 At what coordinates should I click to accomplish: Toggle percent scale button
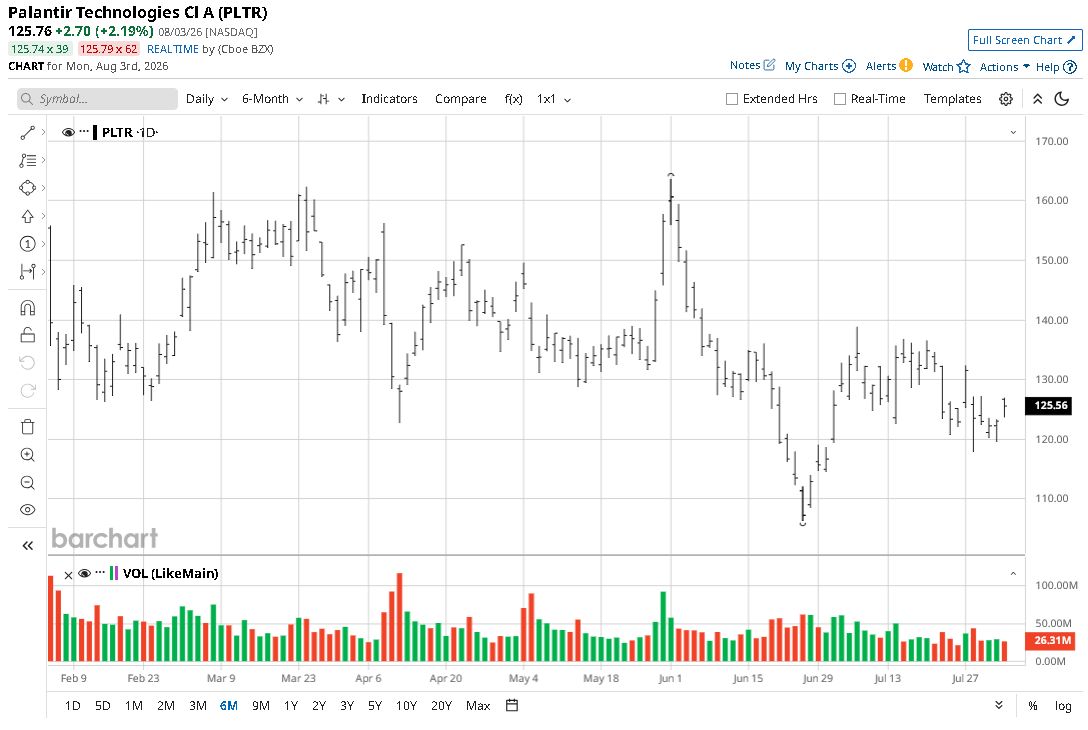click(x=1032, y=706)
